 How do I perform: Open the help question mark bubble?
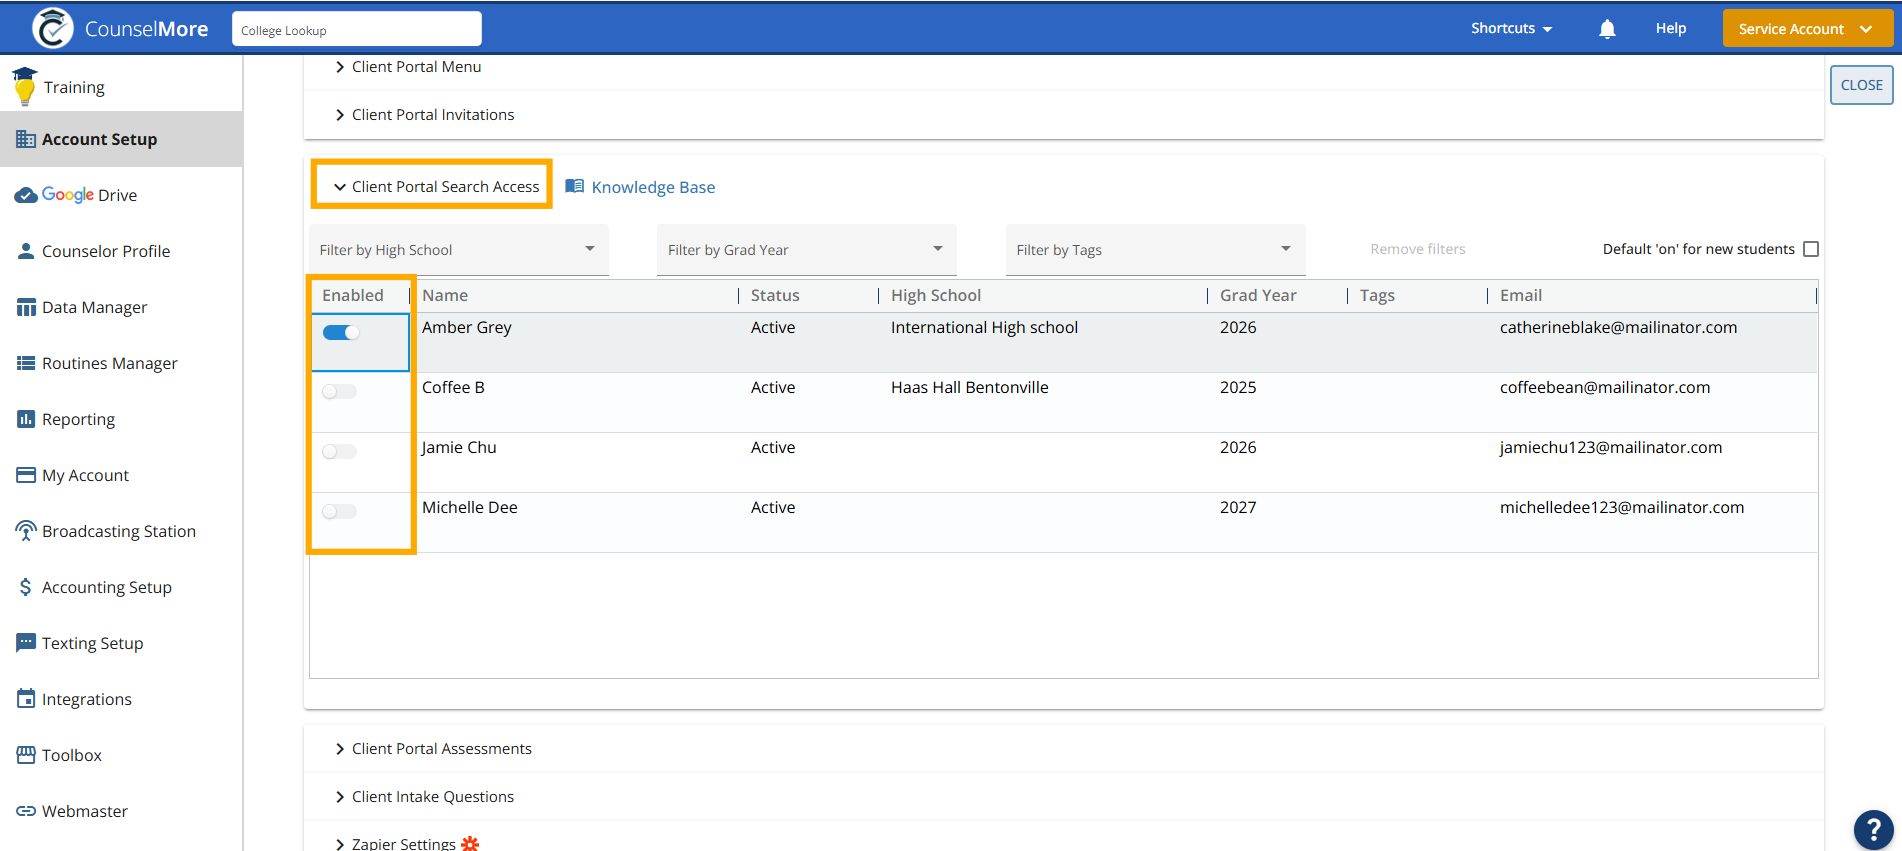pos(1873,830)
